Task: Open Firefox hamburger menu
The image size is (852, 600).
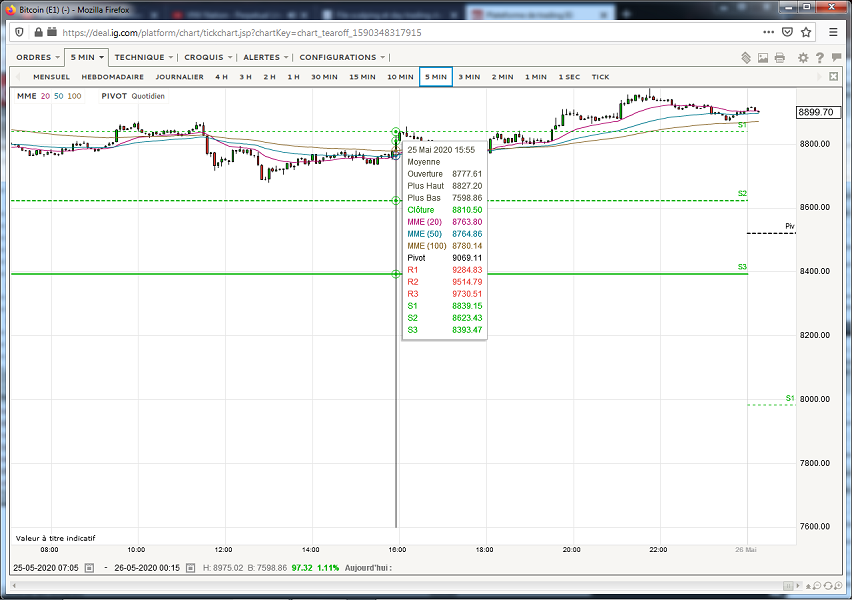Action: [x=833, y=32]
